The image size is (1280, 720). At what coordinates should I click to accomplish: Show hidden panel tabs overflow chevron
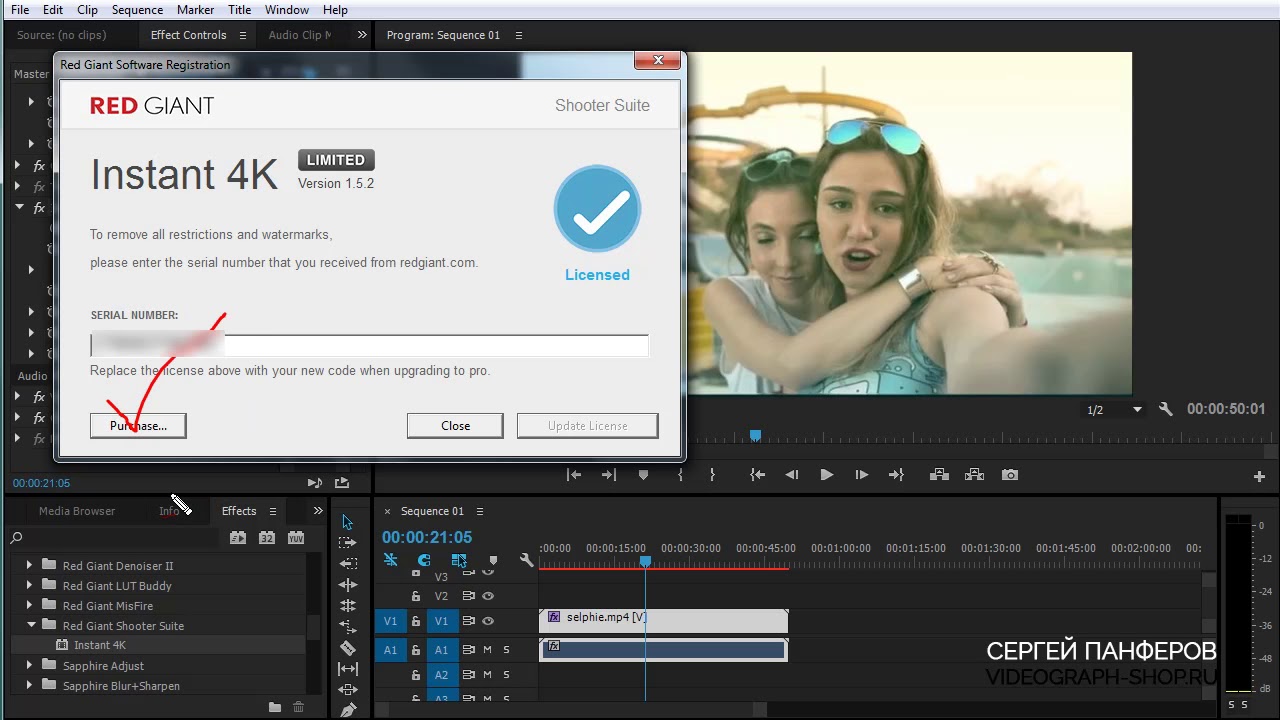[318, 511]
